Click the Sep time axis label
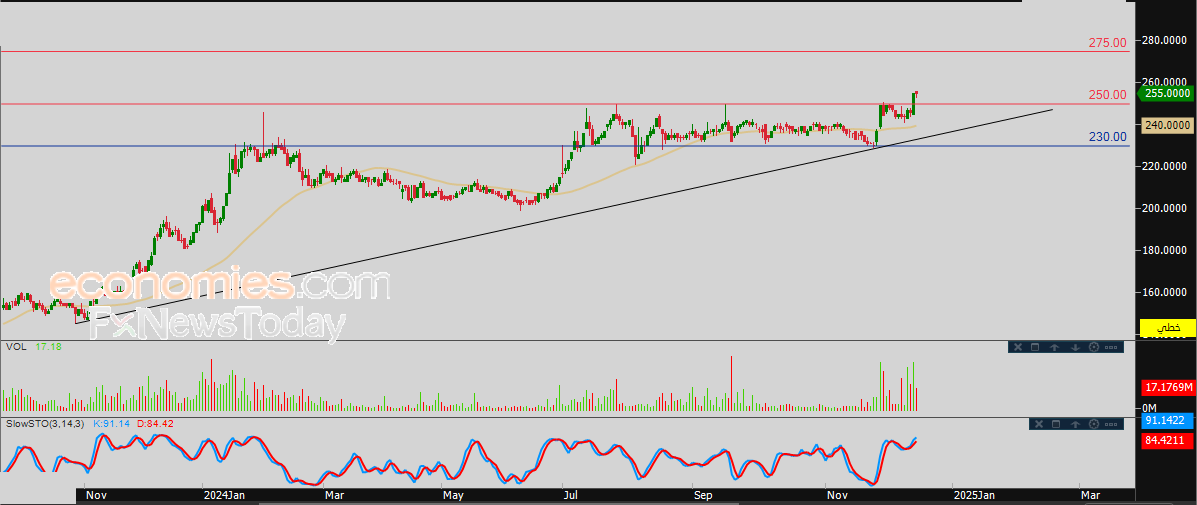This screenshot has width=1197, height=505. coord(702,495)
